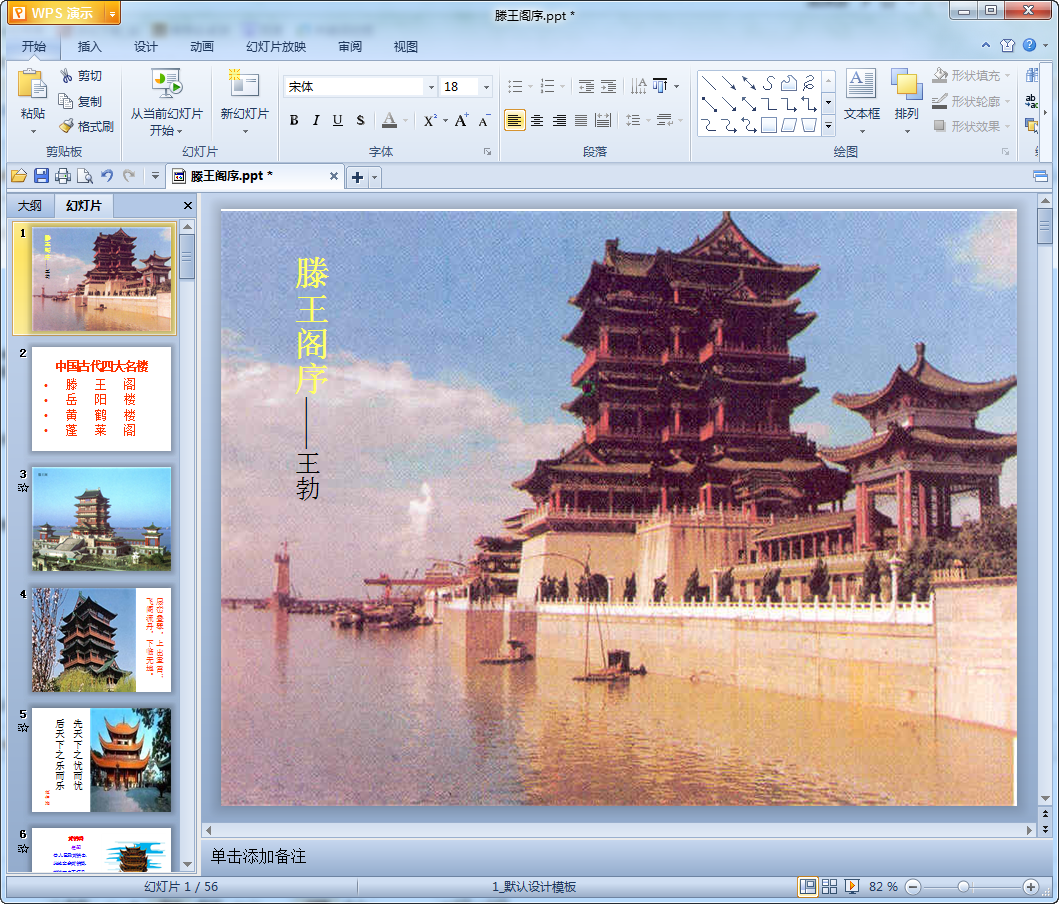The height and width of the screenshot is (904, 1059).
Task: Start slideshow from current slide icon
Action: [x=166, y=85]
